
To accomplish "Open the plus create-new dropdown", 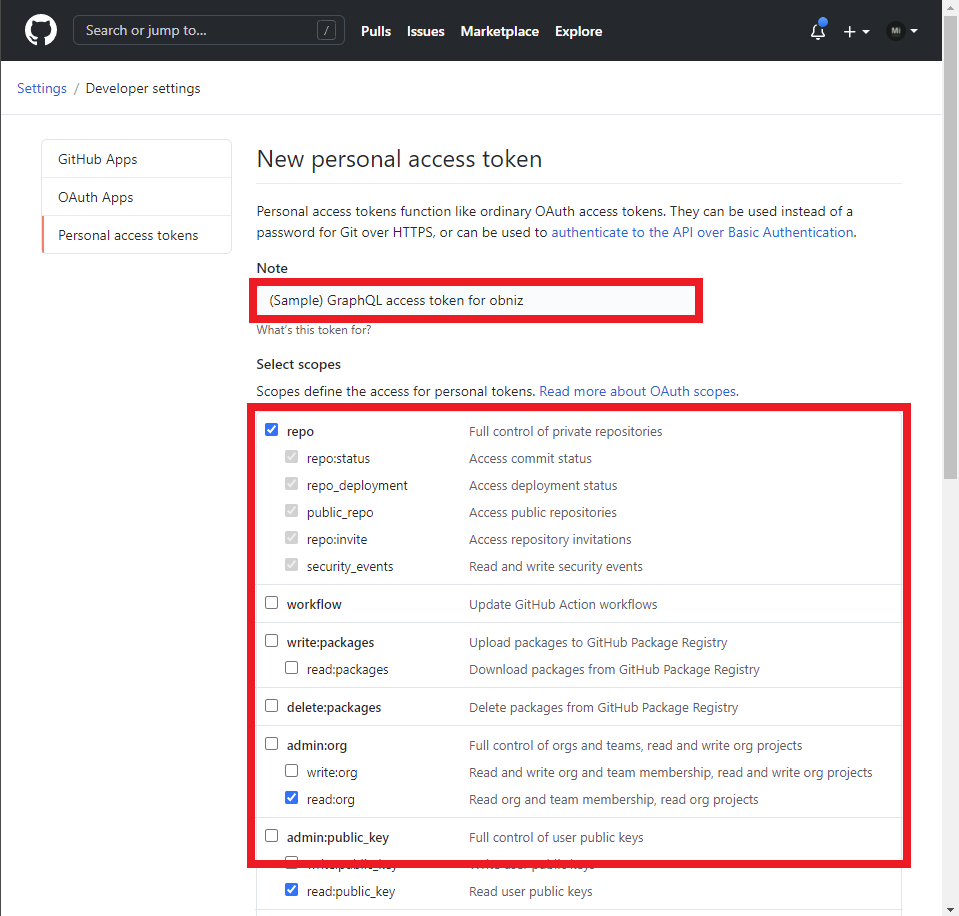I will tap(855, 31).
